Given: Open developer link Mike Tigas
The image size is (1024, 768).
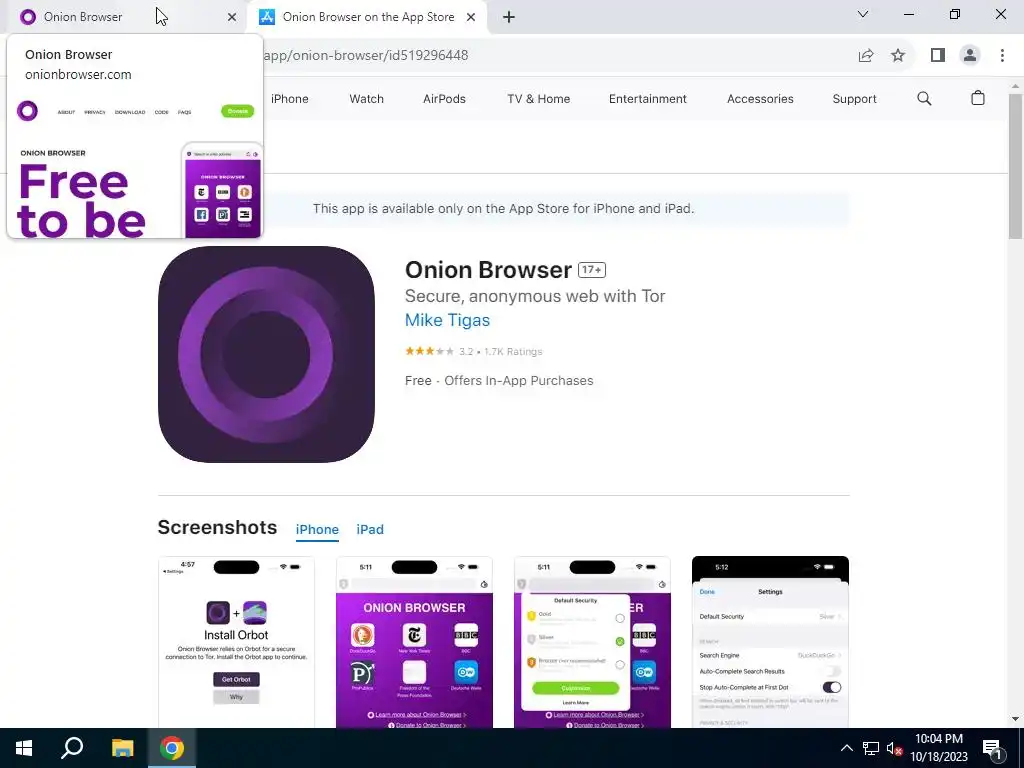Looking at the screenshot, I should pos(447,320).
